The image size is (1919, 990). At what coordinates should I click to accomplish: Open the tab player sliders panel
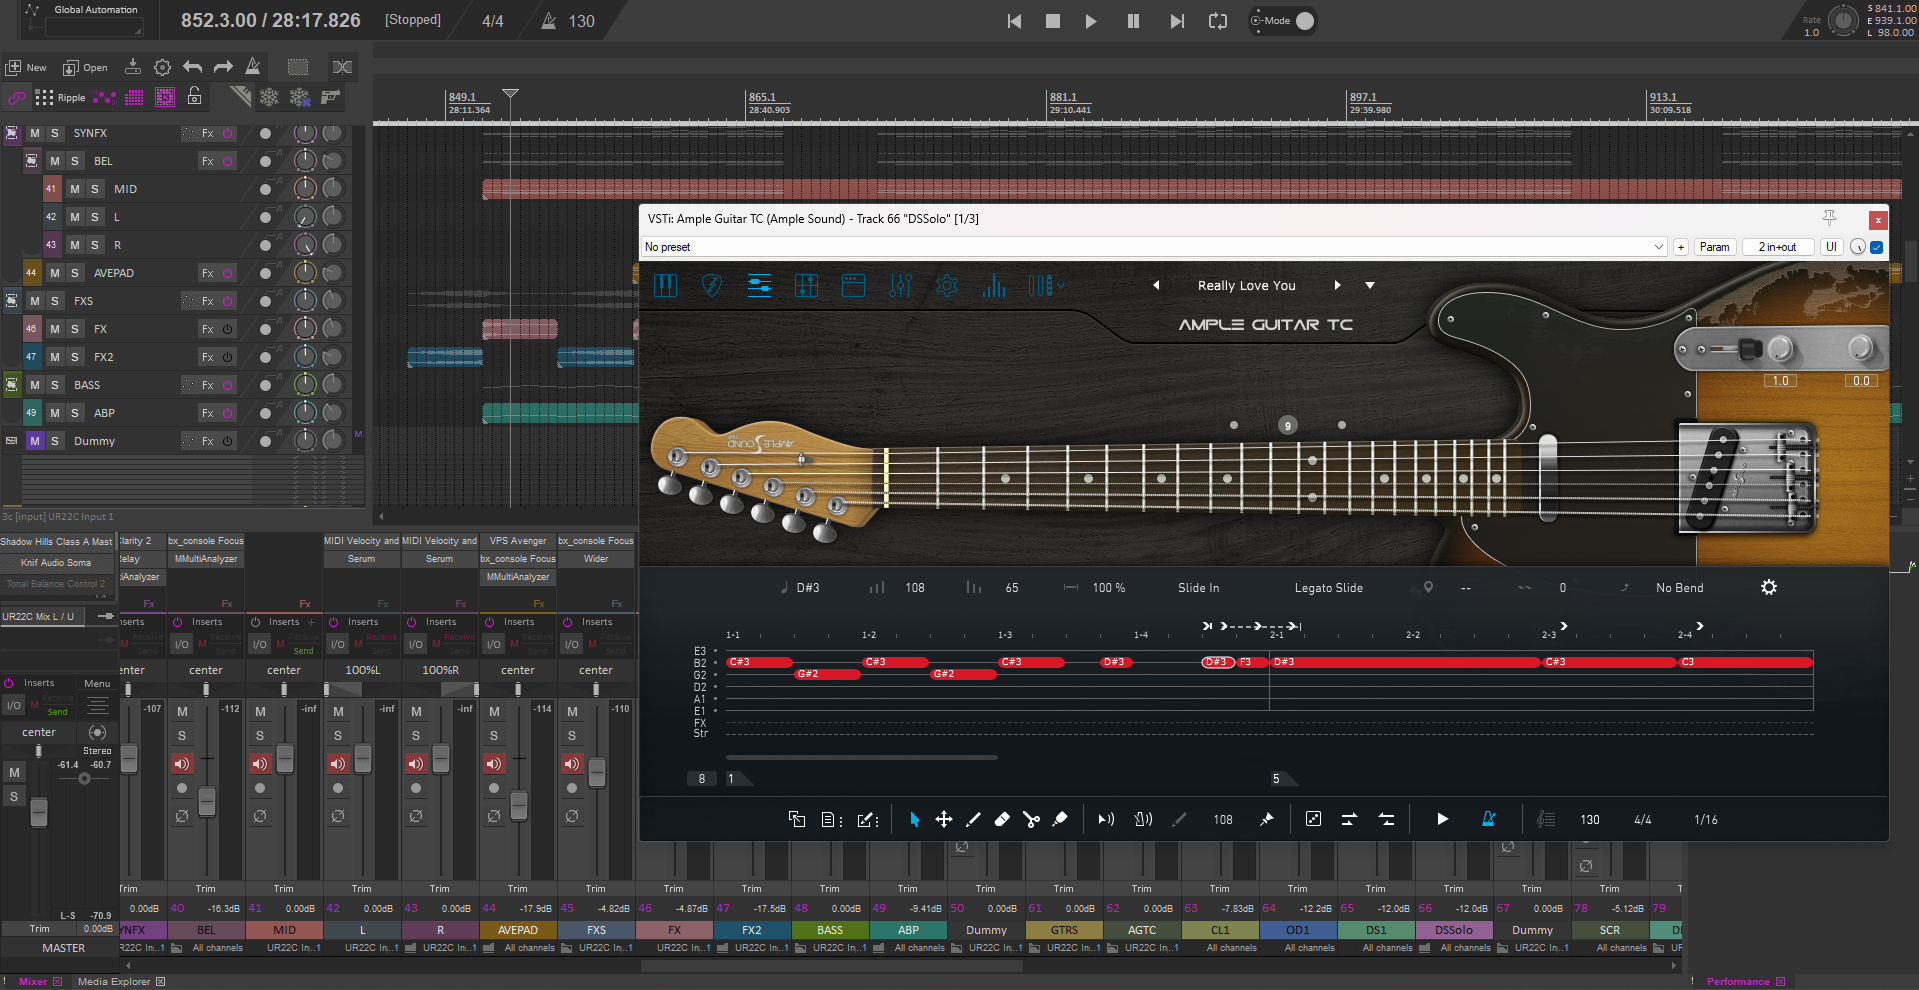(759, 286)
